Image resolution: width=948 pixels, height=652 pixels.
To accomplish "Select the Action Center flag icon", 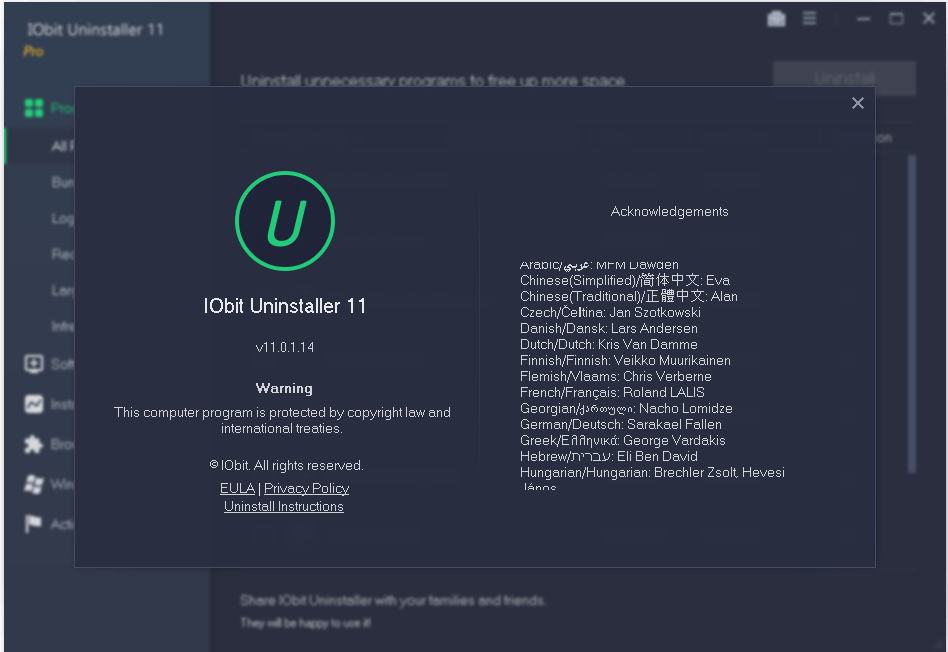I will [34, 524].
